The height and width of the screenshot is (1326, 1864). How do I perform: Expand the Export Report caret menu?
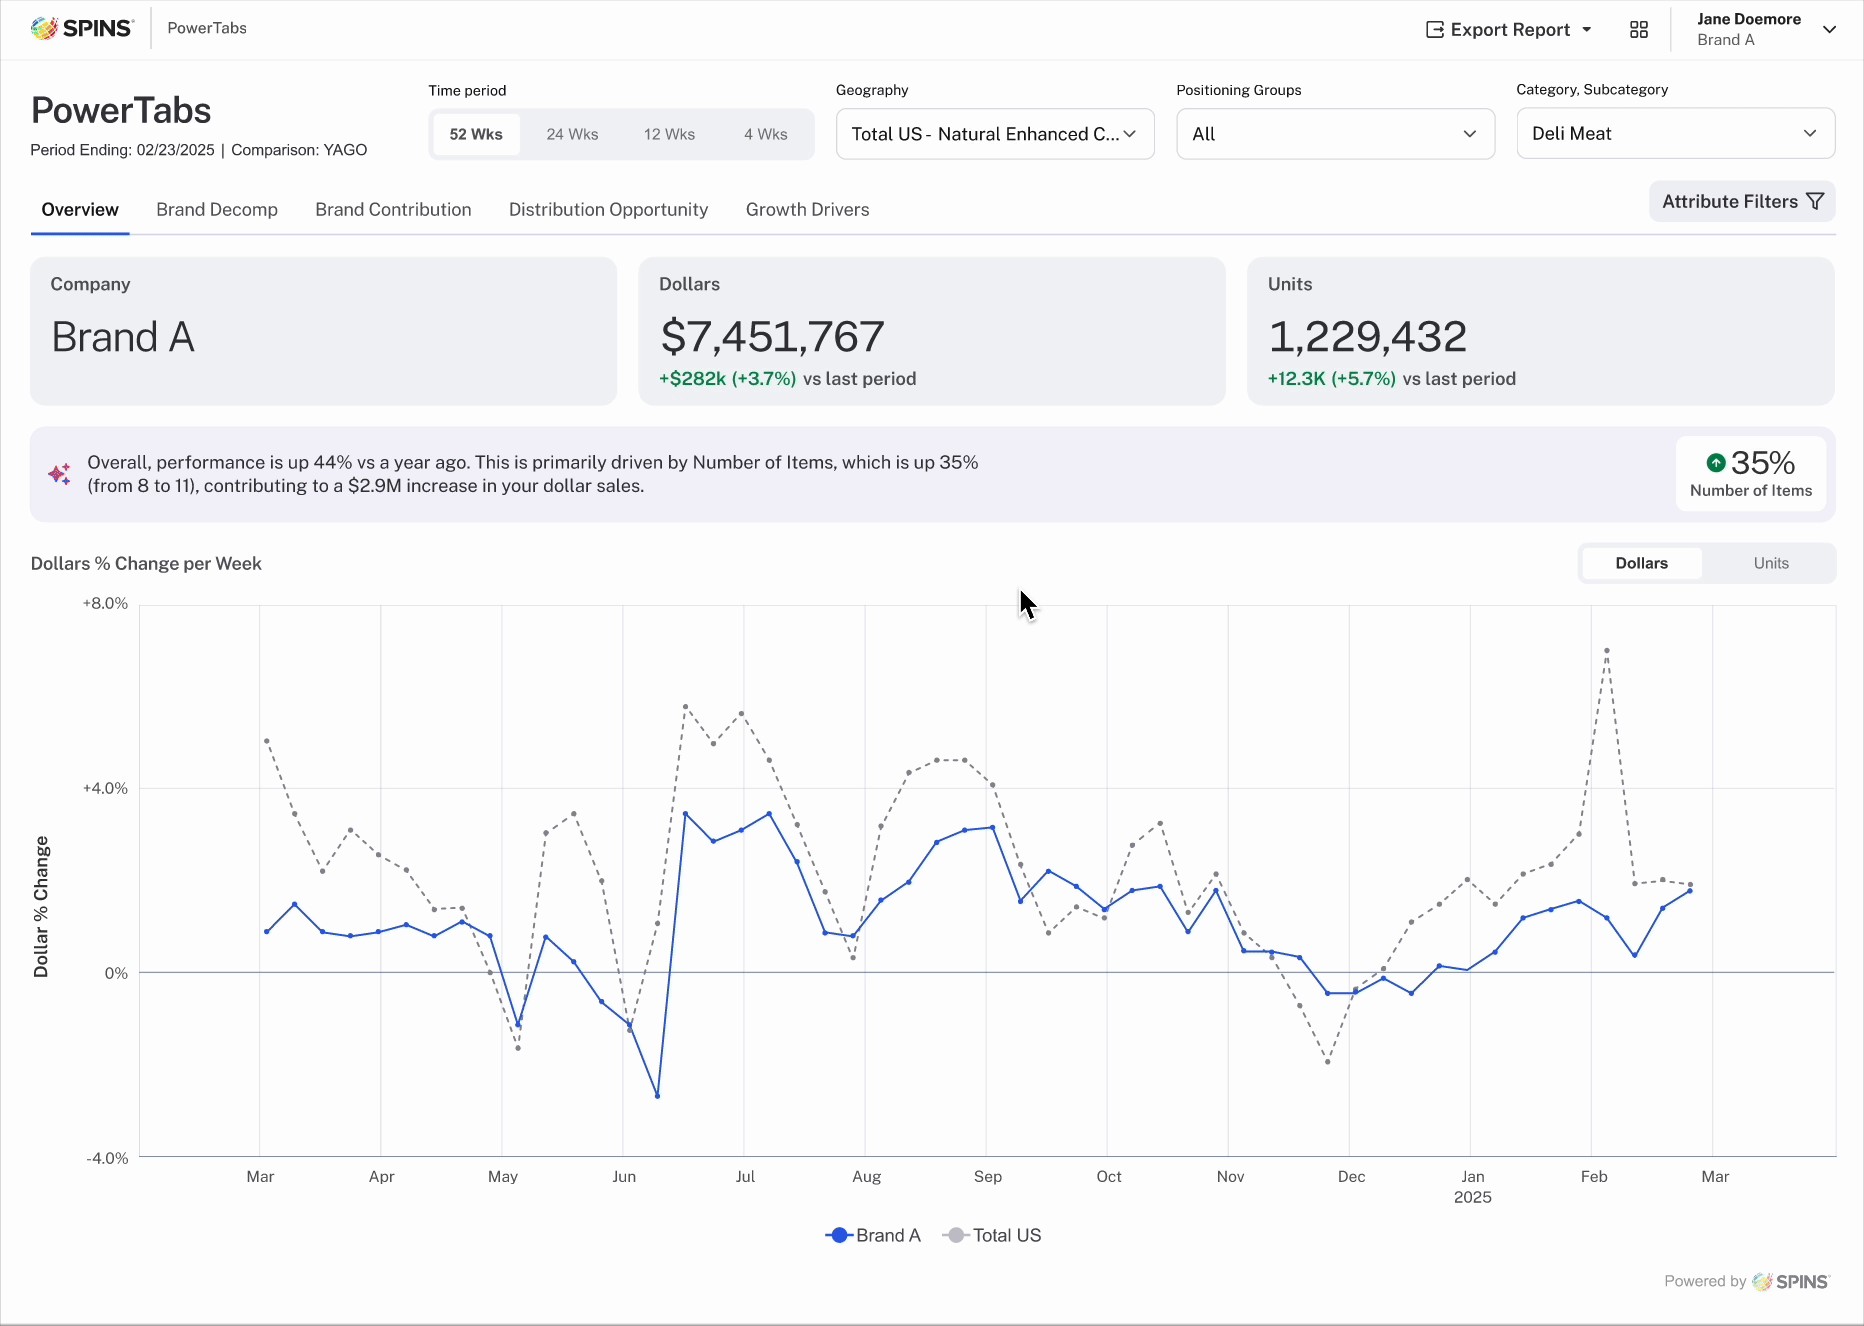click(x=1587, y=30)
